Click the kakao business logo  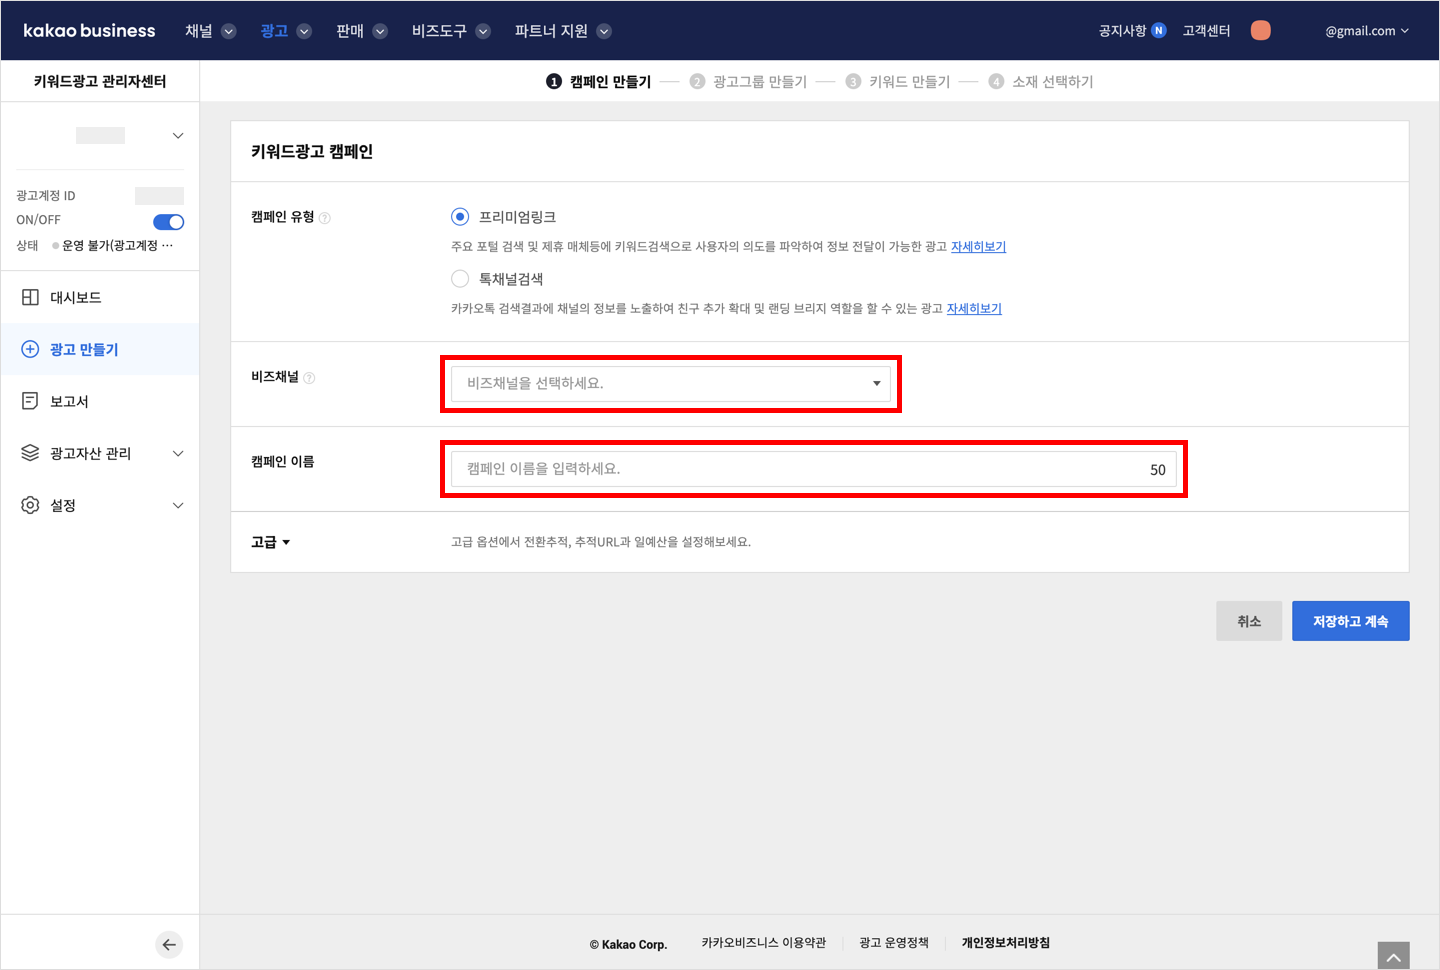(x=89, y=31)
